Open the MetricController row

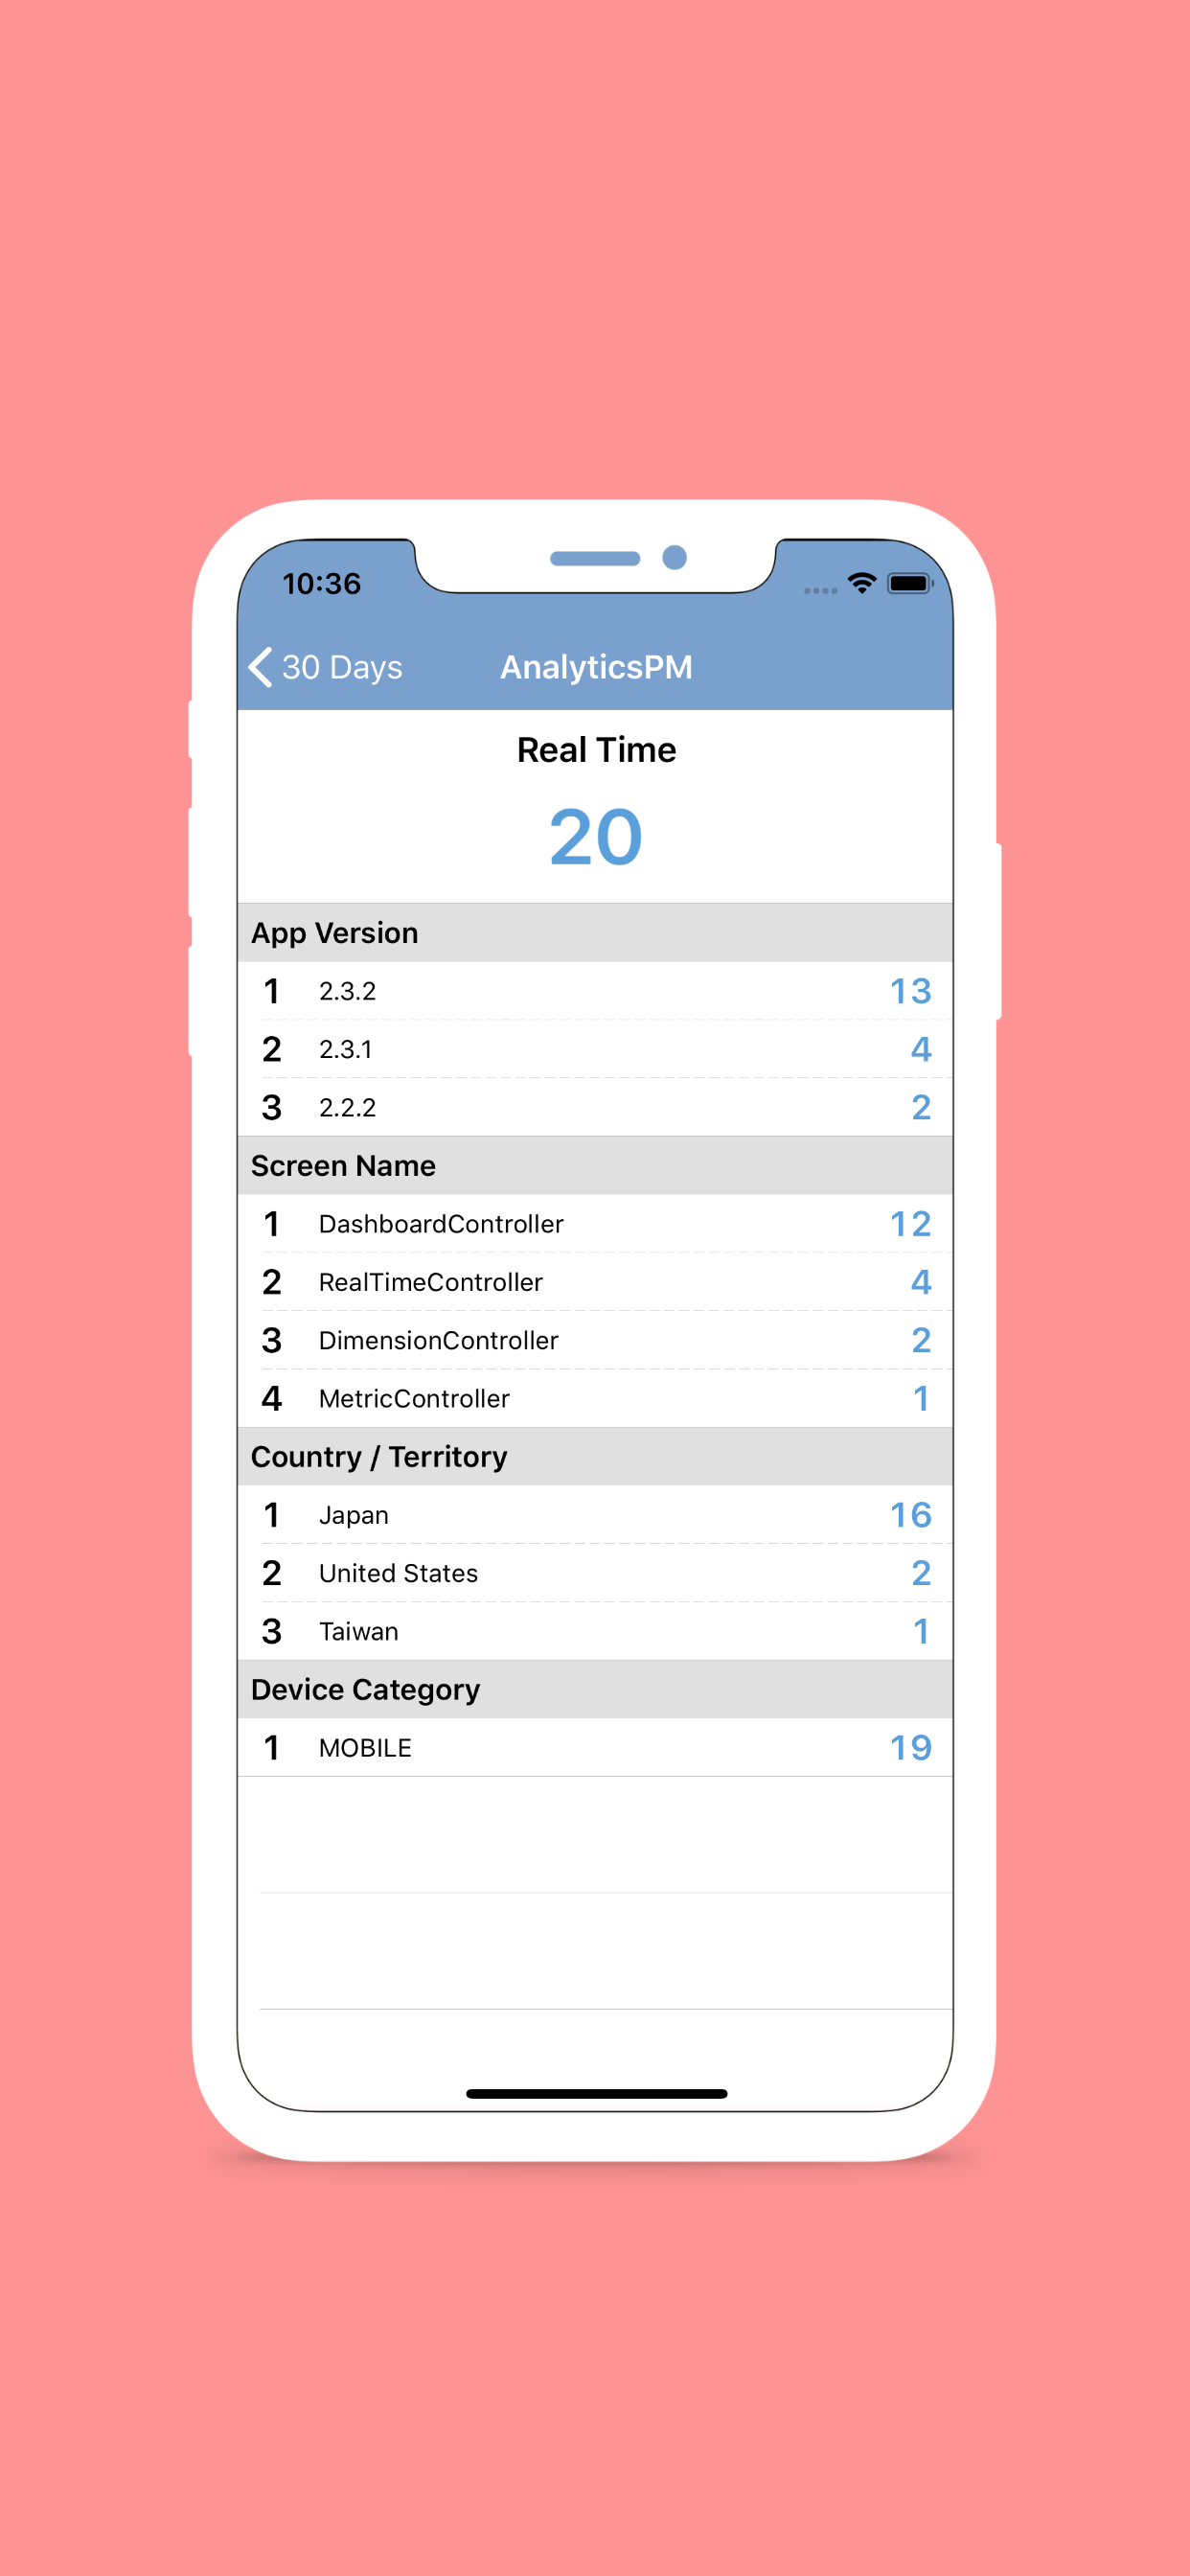click(x=595, y=1398)
